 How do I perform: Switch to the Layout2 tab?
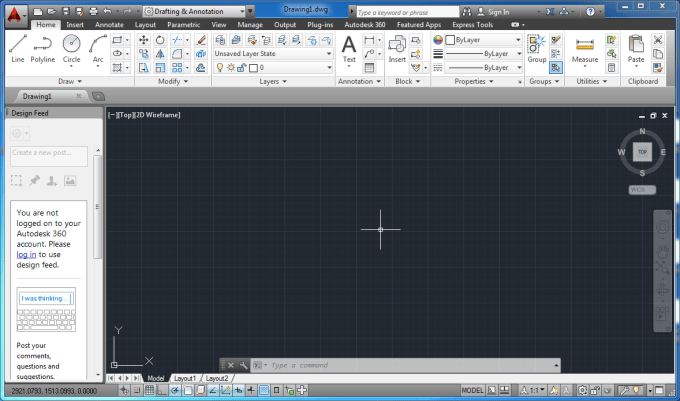point(217,378)
